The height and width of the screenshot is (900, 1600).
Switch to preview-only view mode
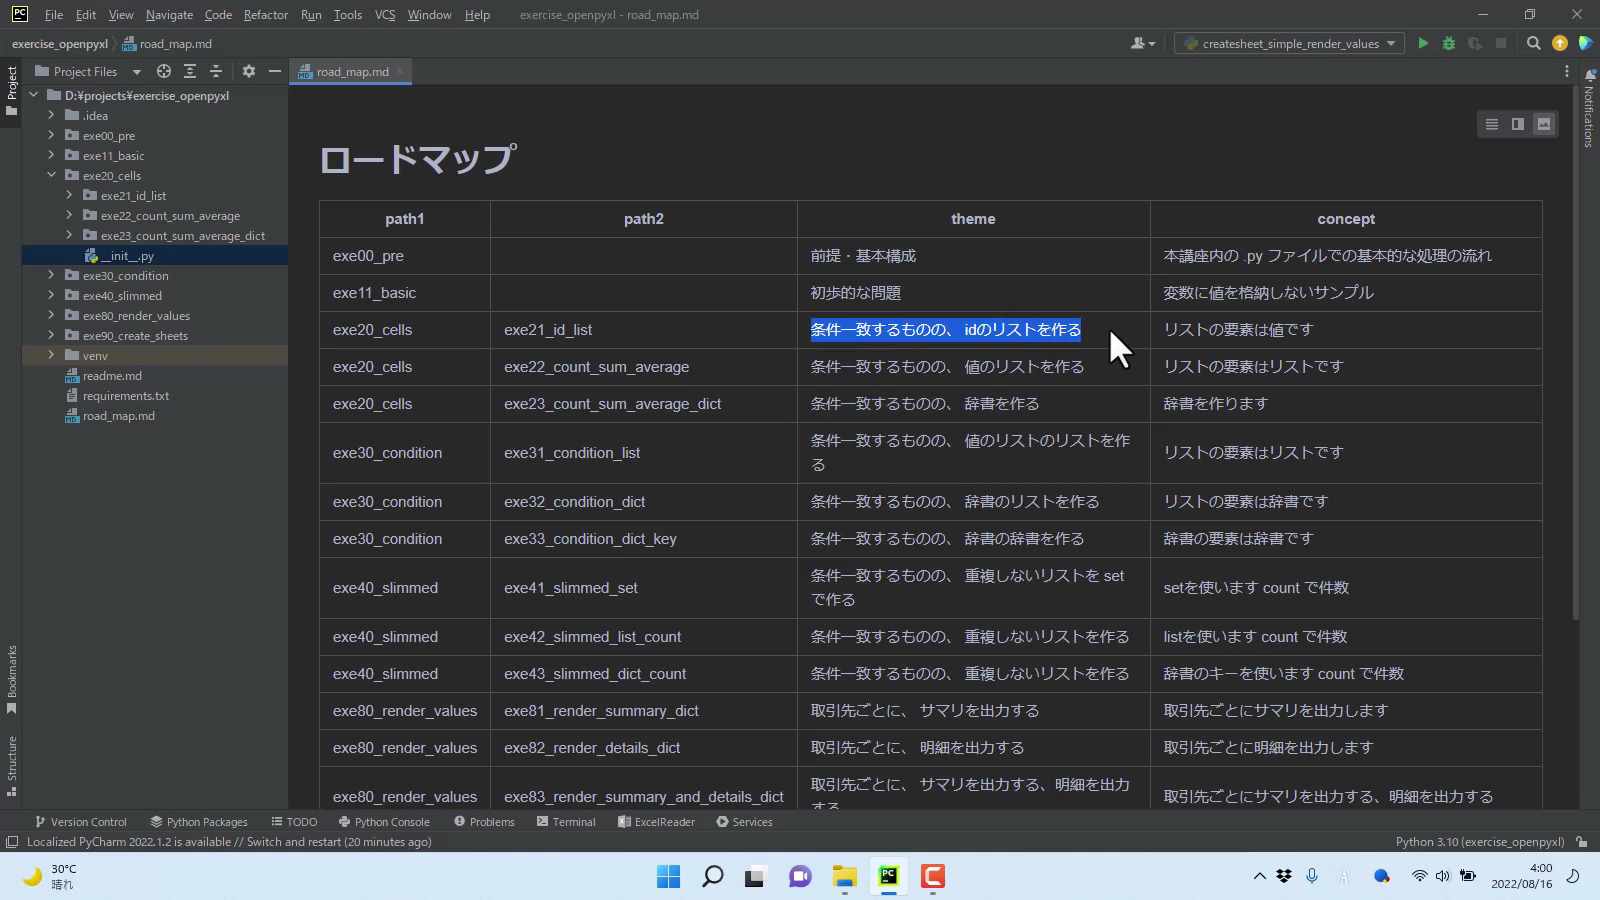click(1543, 124)
